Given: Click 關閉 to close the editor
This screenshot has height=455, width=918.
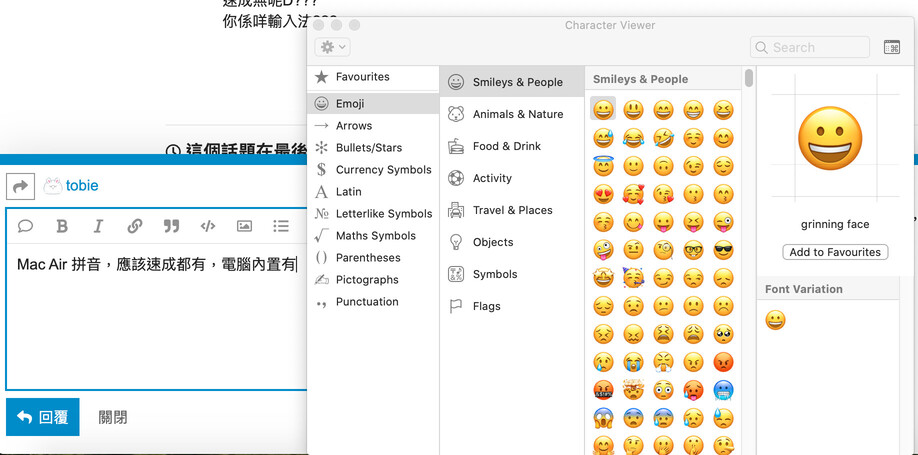Looking at the screenshot, I should pyautogui.click(x=113, y=418).
